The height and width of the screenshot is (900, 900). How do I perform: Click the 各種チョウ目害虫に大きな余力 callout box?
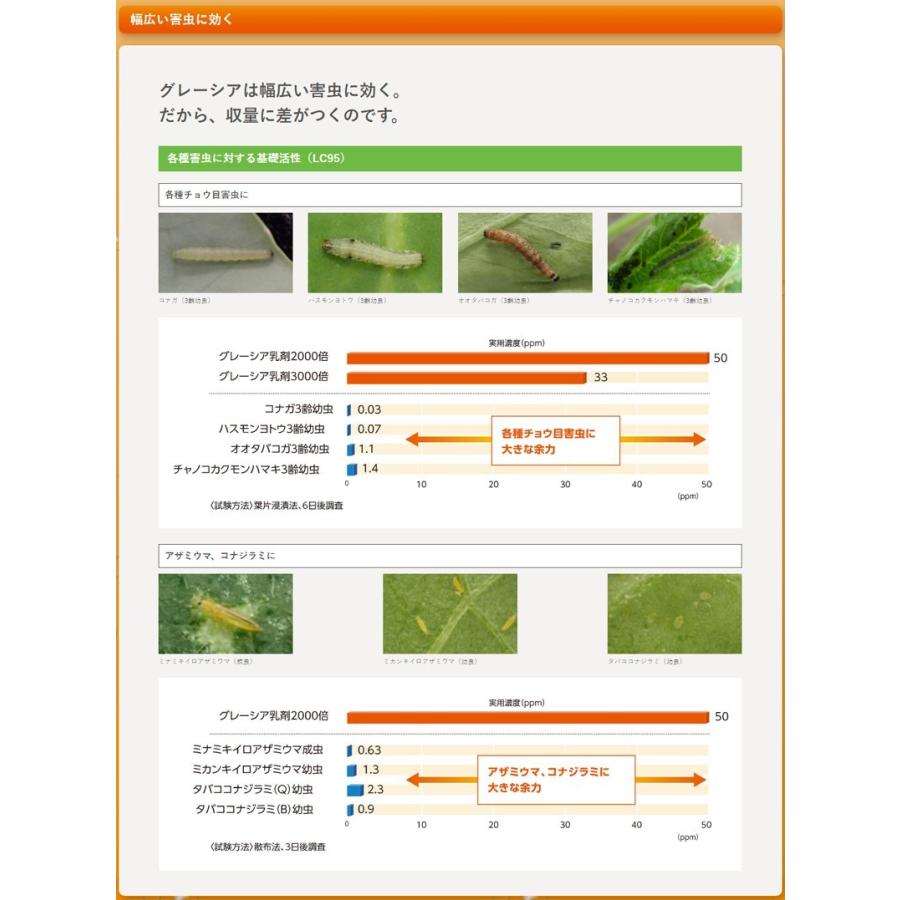(555, 441)
